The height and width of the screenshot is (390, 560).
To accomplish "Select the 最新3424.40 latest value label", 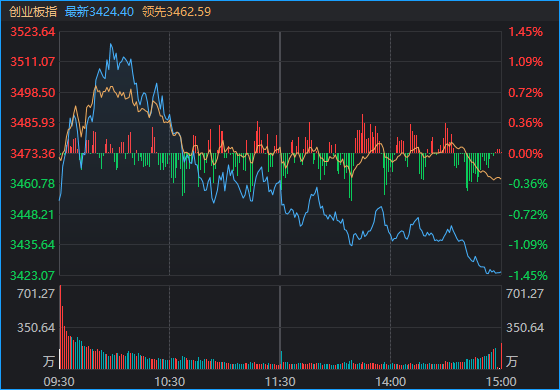I will tap(99, 12).
